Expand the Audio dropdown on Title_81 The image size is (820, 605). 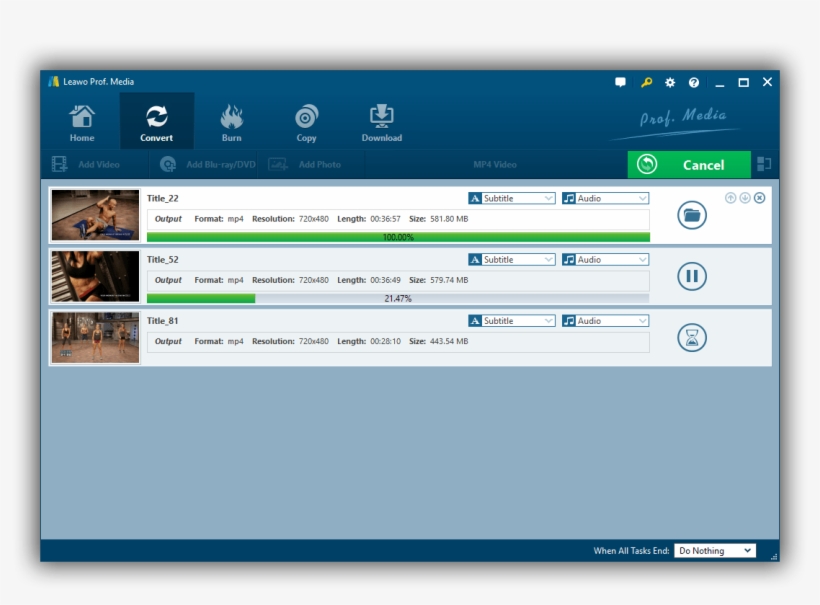[x=644, y=320]
